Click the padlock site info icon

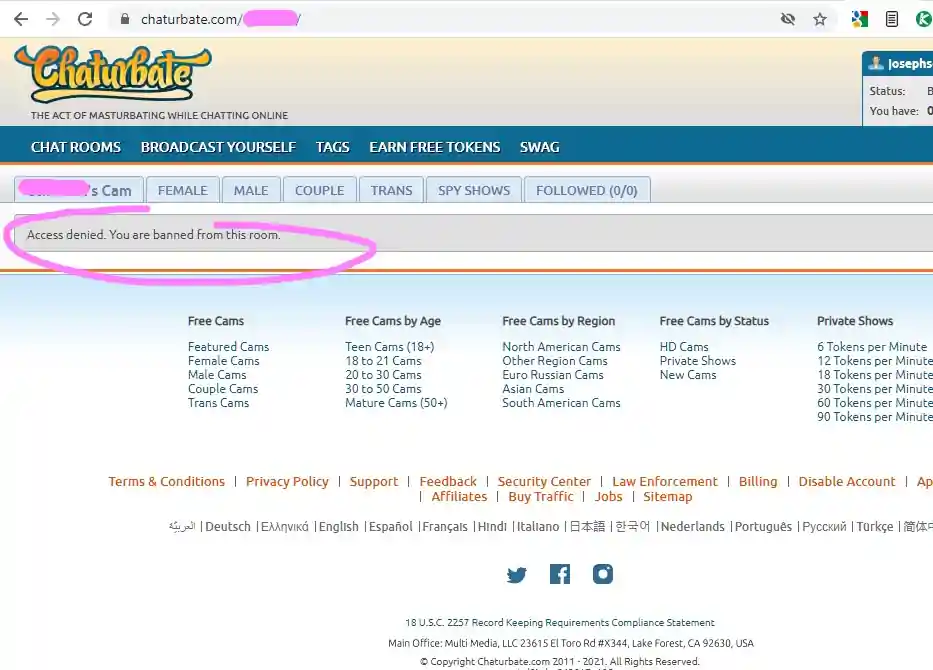click(x=124, y=19)
